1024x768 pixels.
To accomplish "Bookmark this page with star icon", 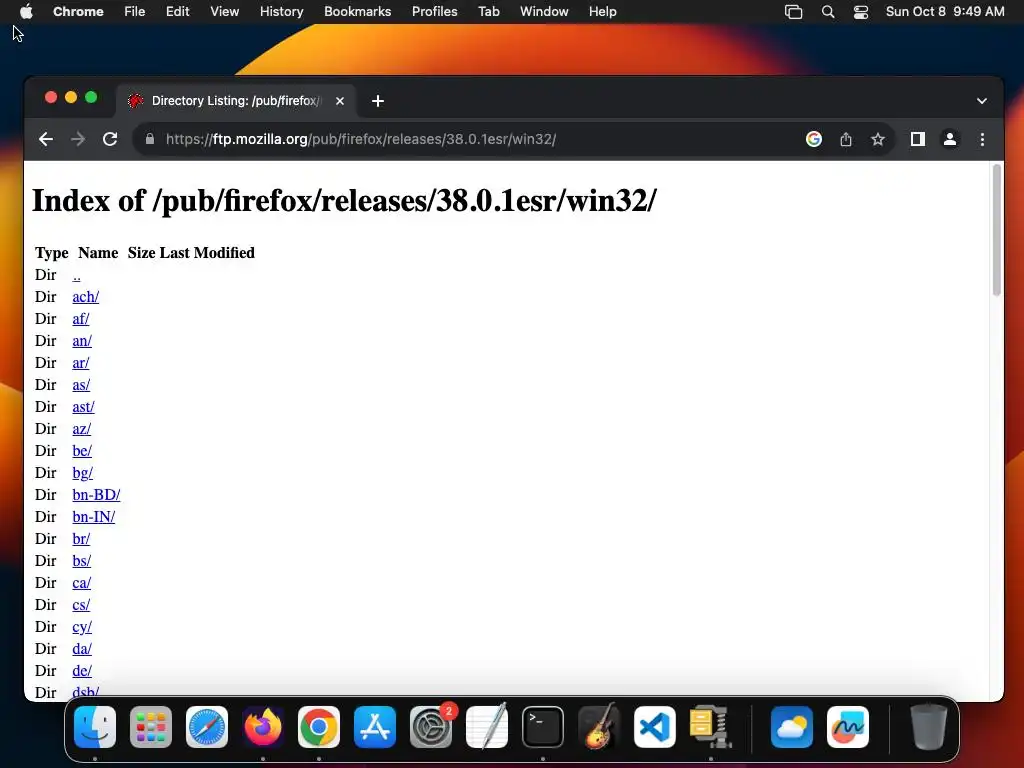I will tap(878, 139).
